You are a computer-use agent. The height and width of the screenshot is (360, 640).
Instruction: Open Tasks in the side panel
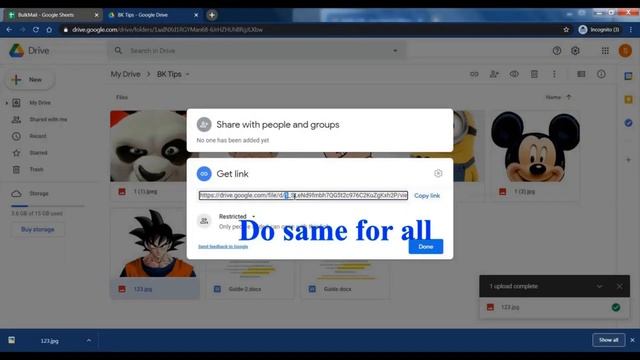pos(629,122)
